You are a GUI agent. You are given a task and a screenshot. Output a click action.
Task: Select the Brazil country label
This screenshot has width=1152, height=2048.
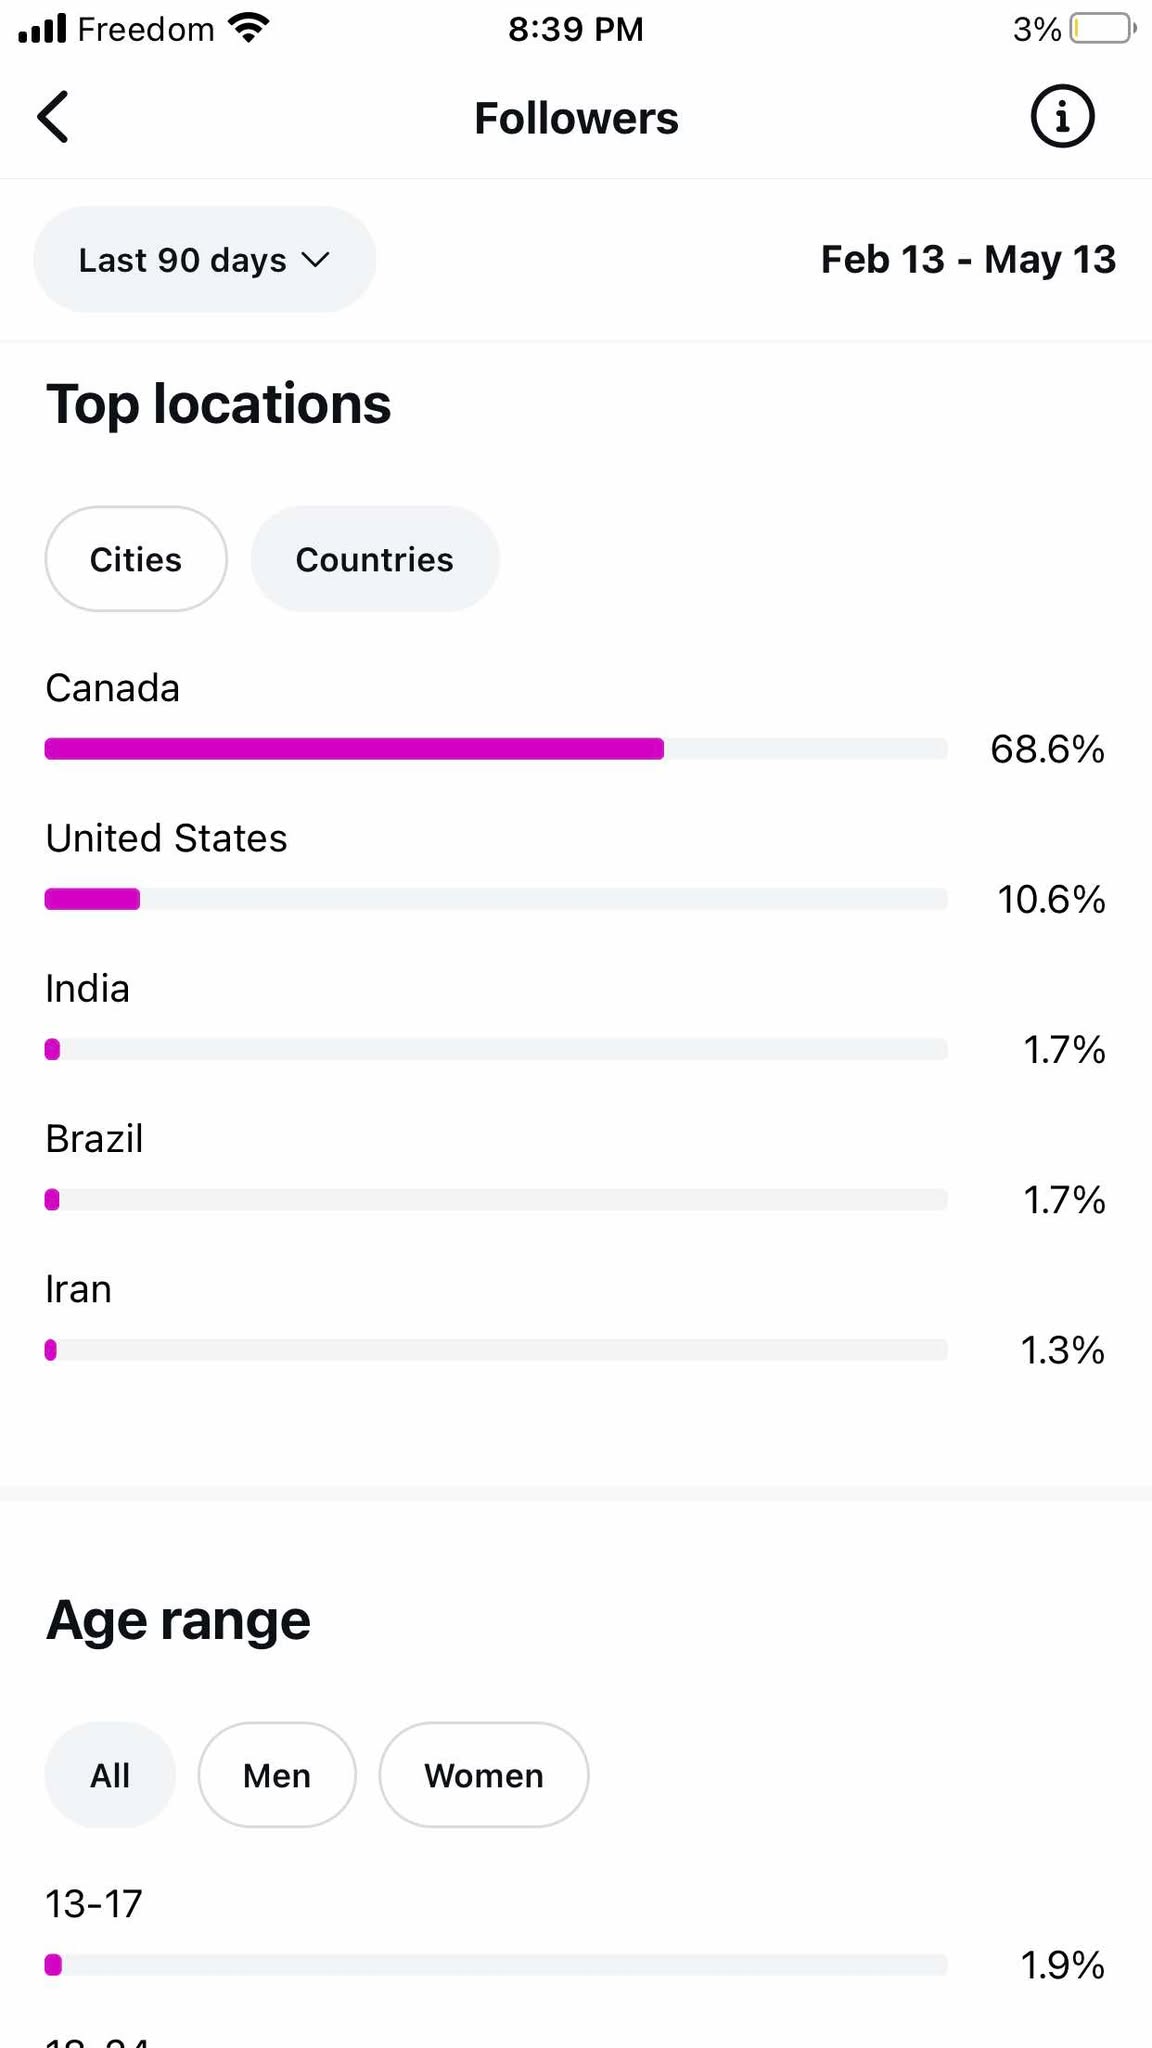94,1138
